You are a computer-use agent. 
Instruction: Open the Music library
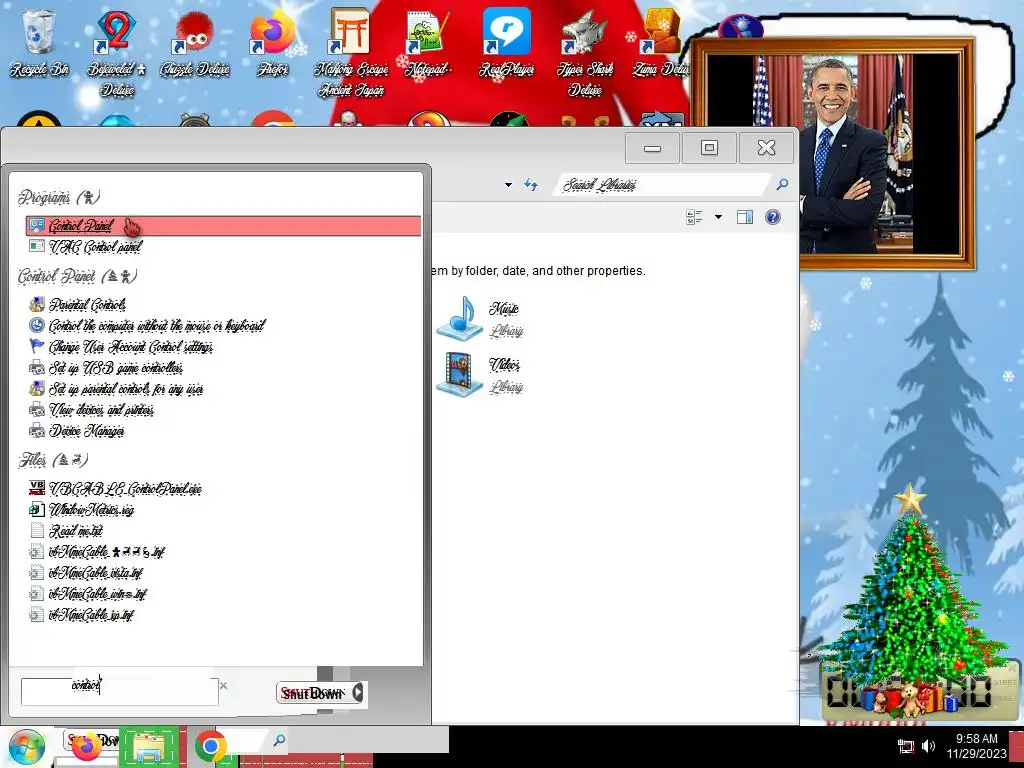[480, 319]
